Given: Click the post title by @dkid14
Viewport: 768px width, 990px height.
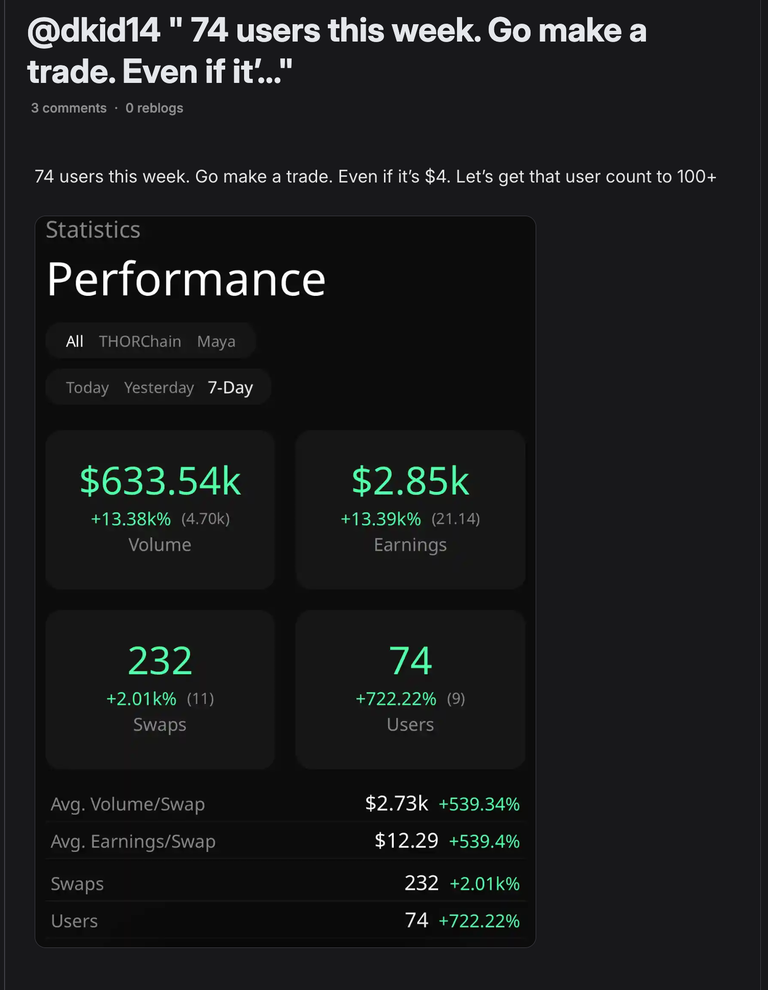Looking at the screenshot, I should (337, 50).
